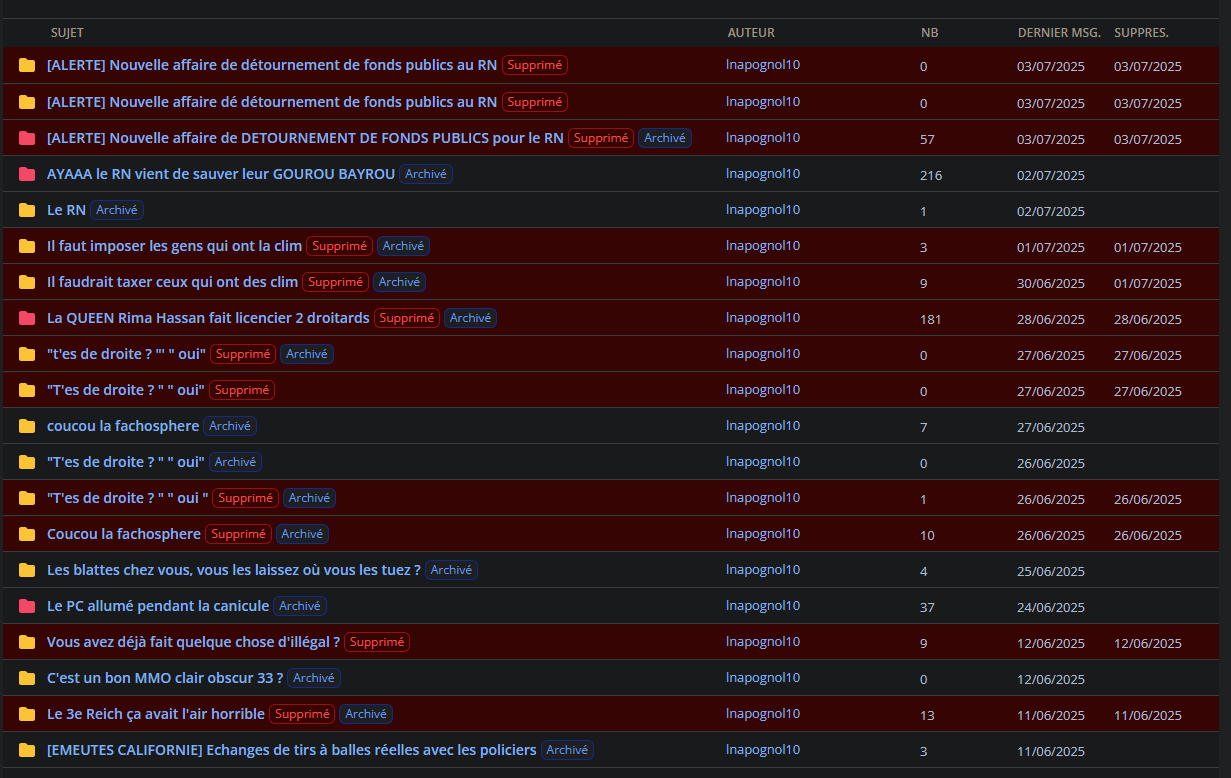Screen dimensions: 1231x778
Task: Click Supprimé badge on 'Il faut imposer les gens' topic
Action: coord(339,246)
